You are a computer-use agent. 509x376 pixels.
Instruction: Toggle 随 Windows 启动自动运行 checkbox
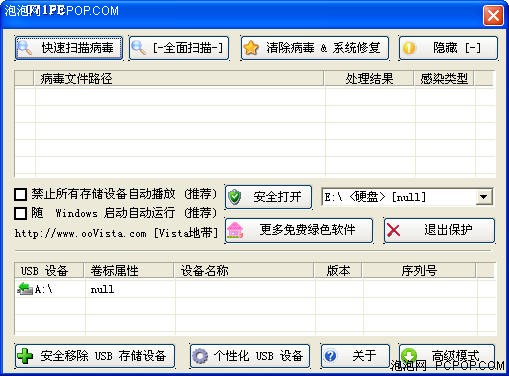point(20,213)
